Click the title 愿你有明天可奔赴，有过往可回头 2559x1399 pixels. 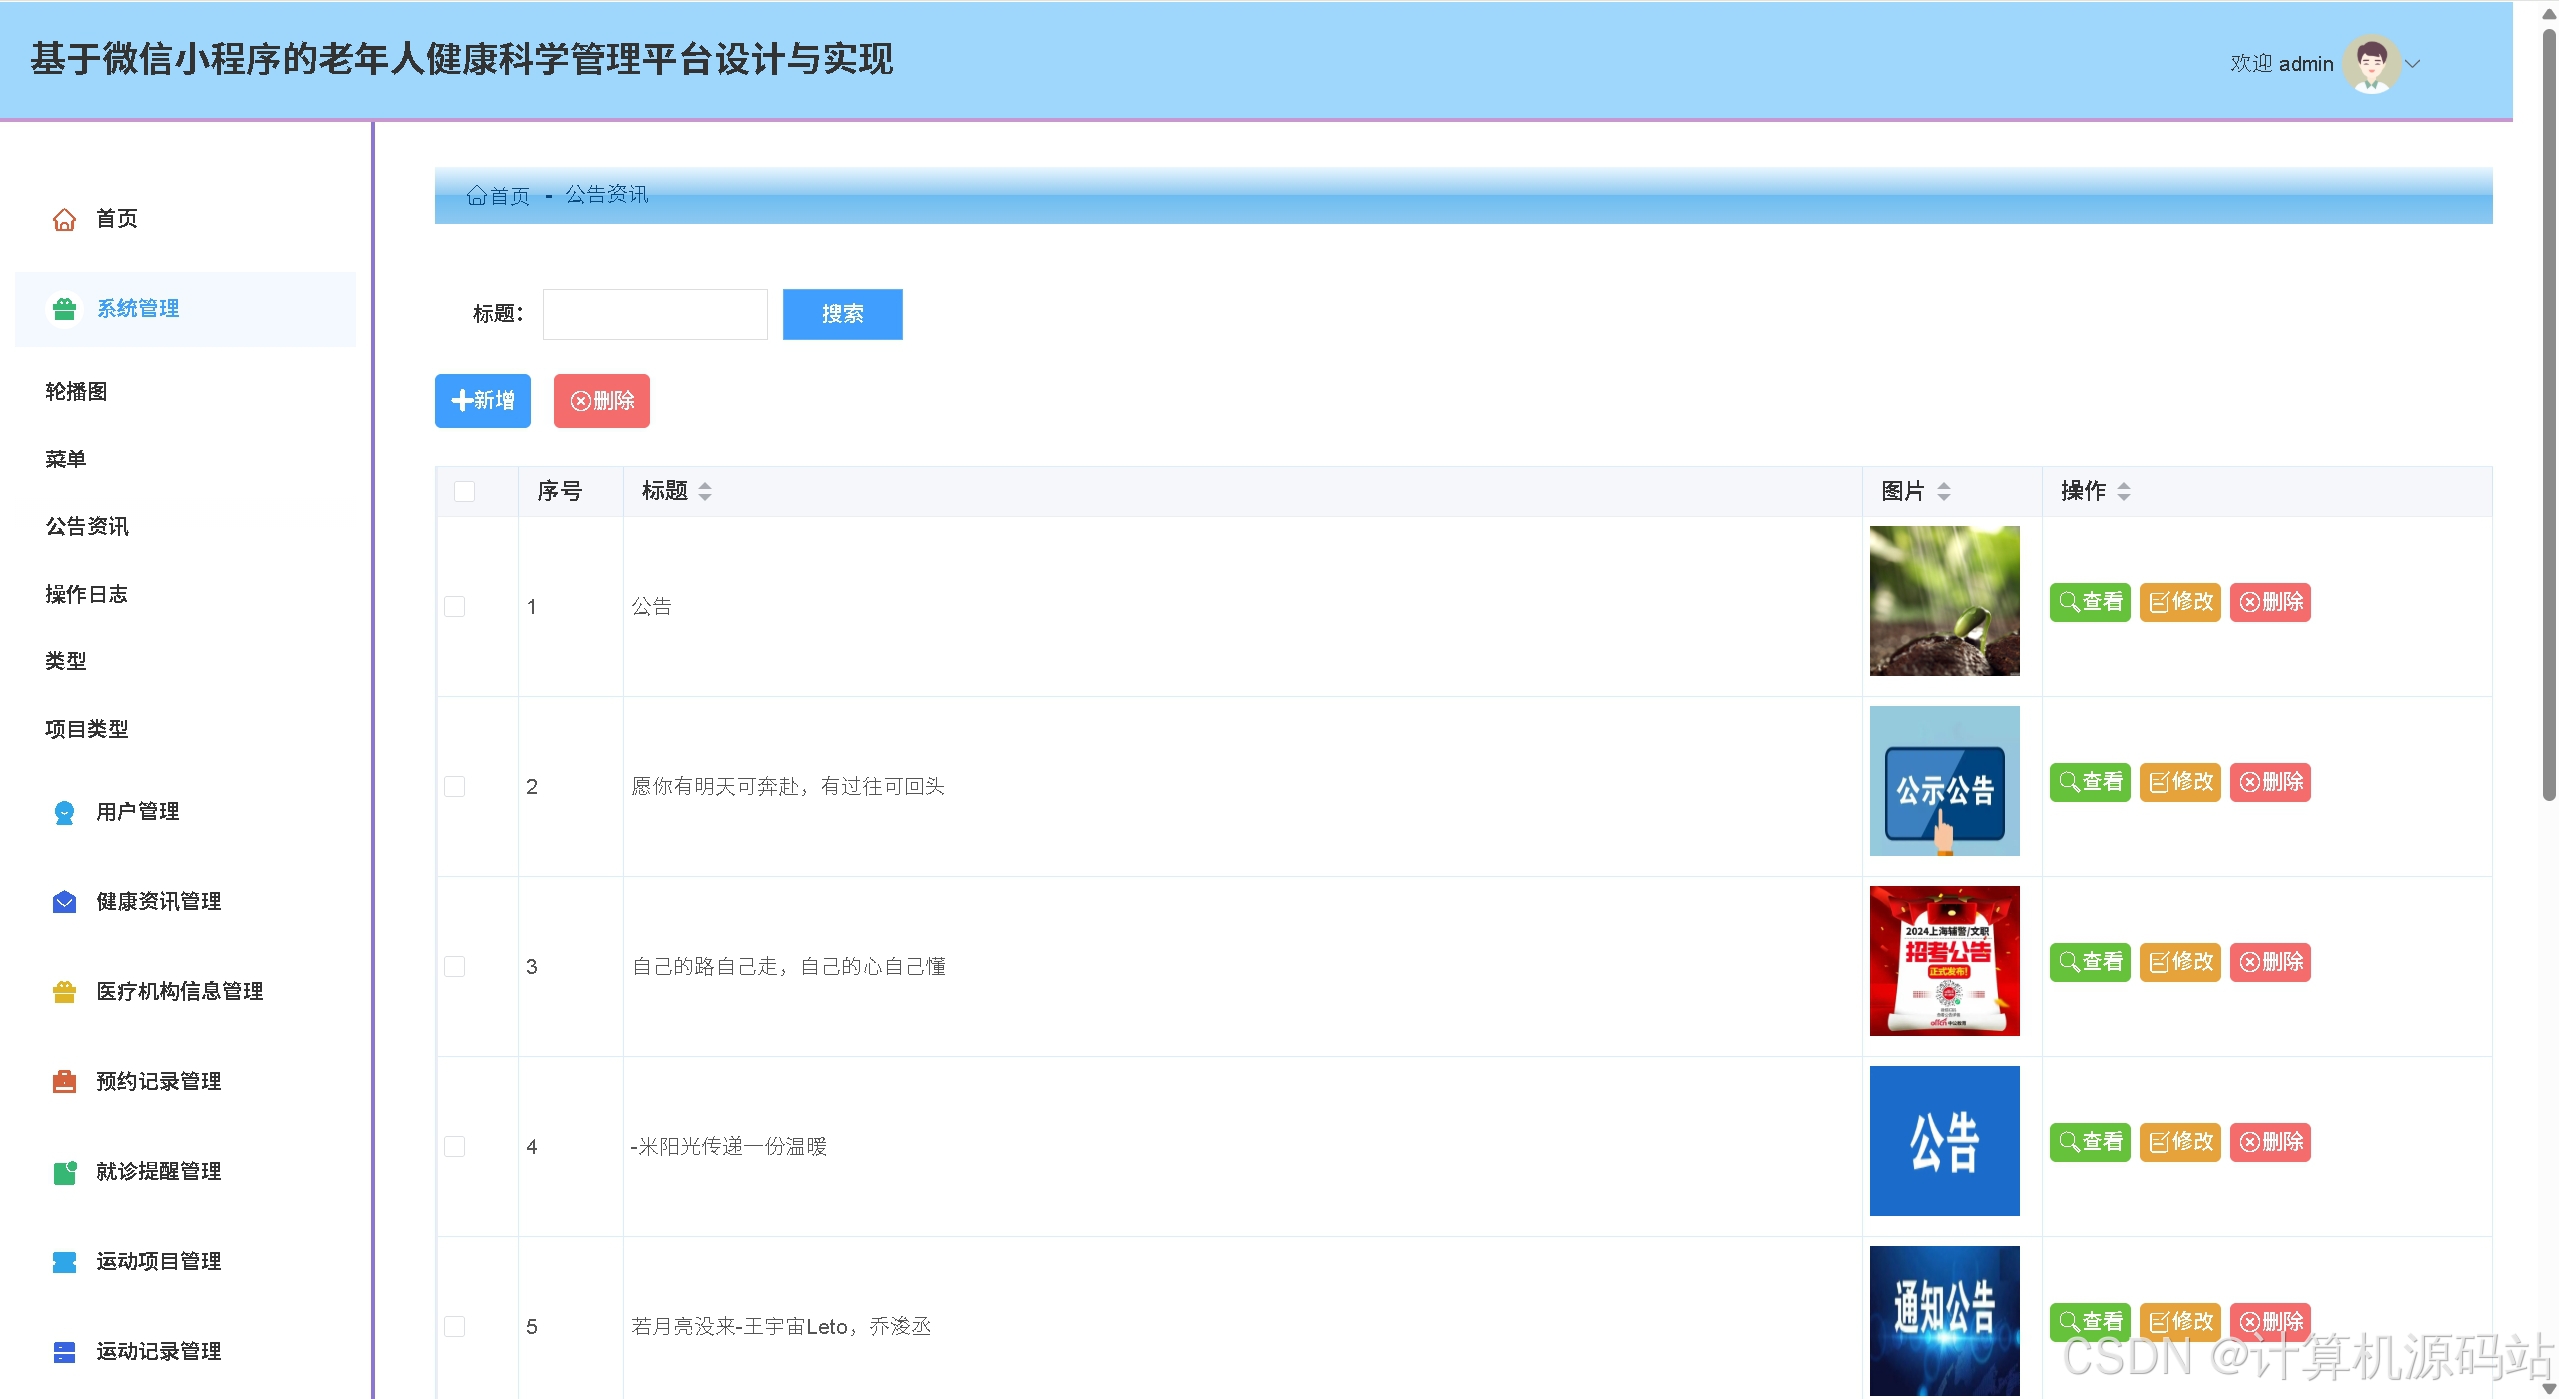(788, 786)
